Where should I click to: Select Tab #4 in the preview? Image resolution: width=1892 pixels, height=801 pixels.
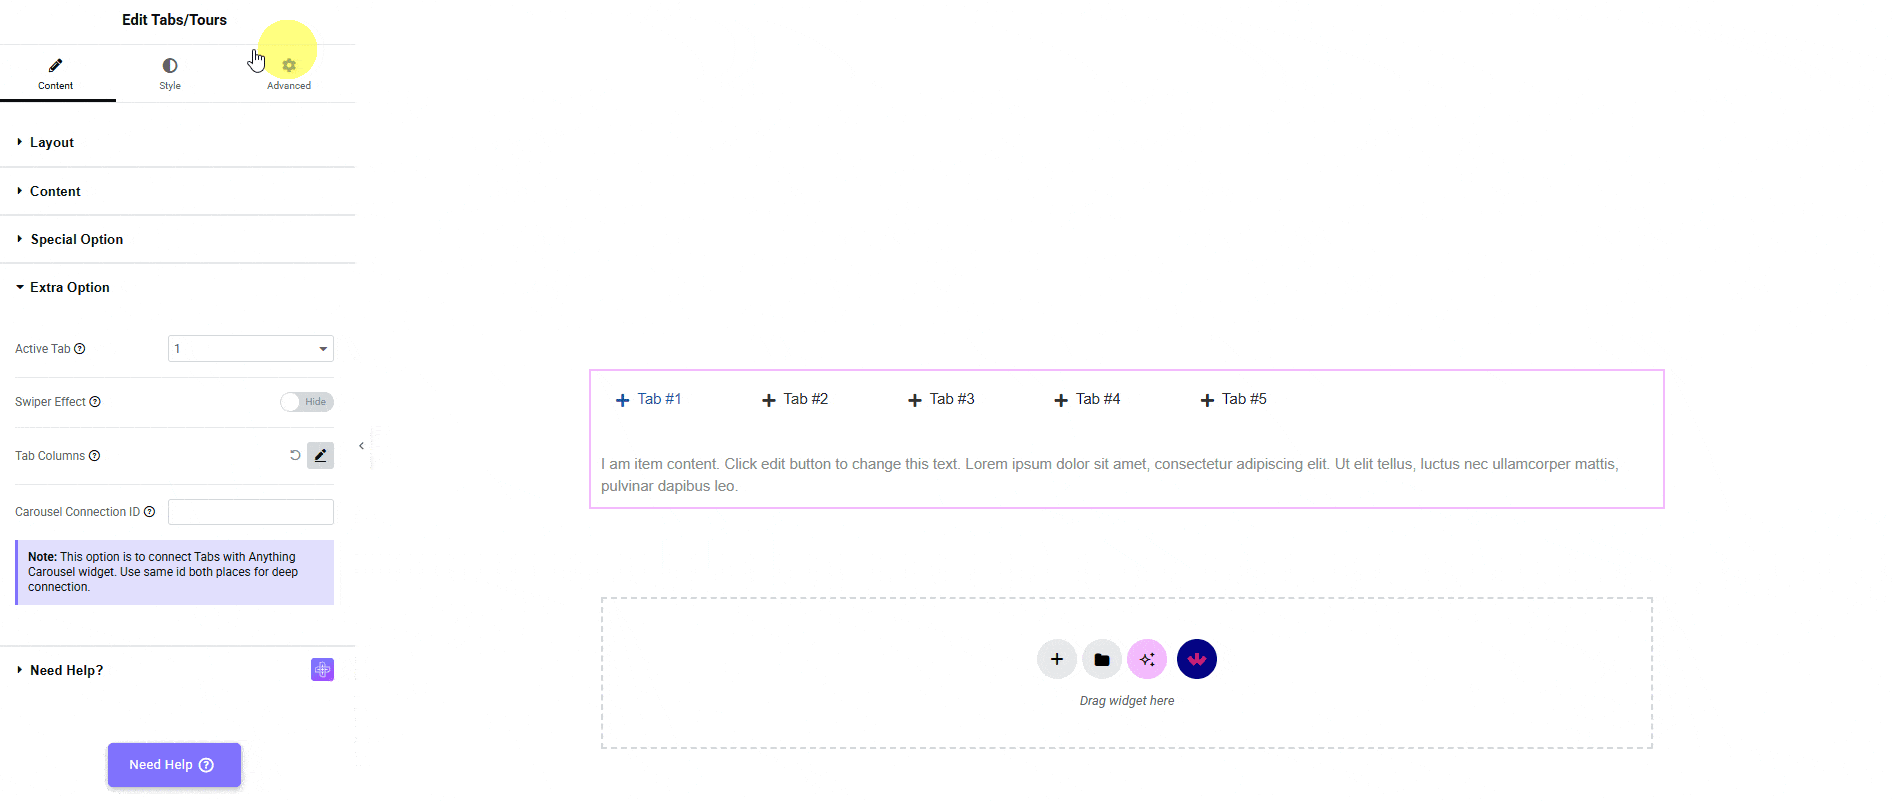click(x=1098, y=399)
